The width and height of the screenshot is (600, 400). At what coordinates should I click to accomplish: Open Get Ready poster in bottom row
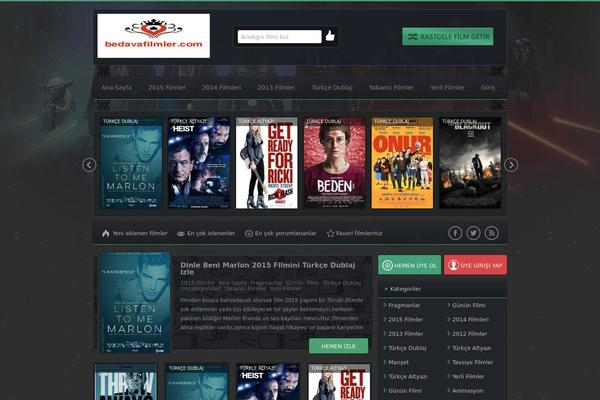[339, 382]
